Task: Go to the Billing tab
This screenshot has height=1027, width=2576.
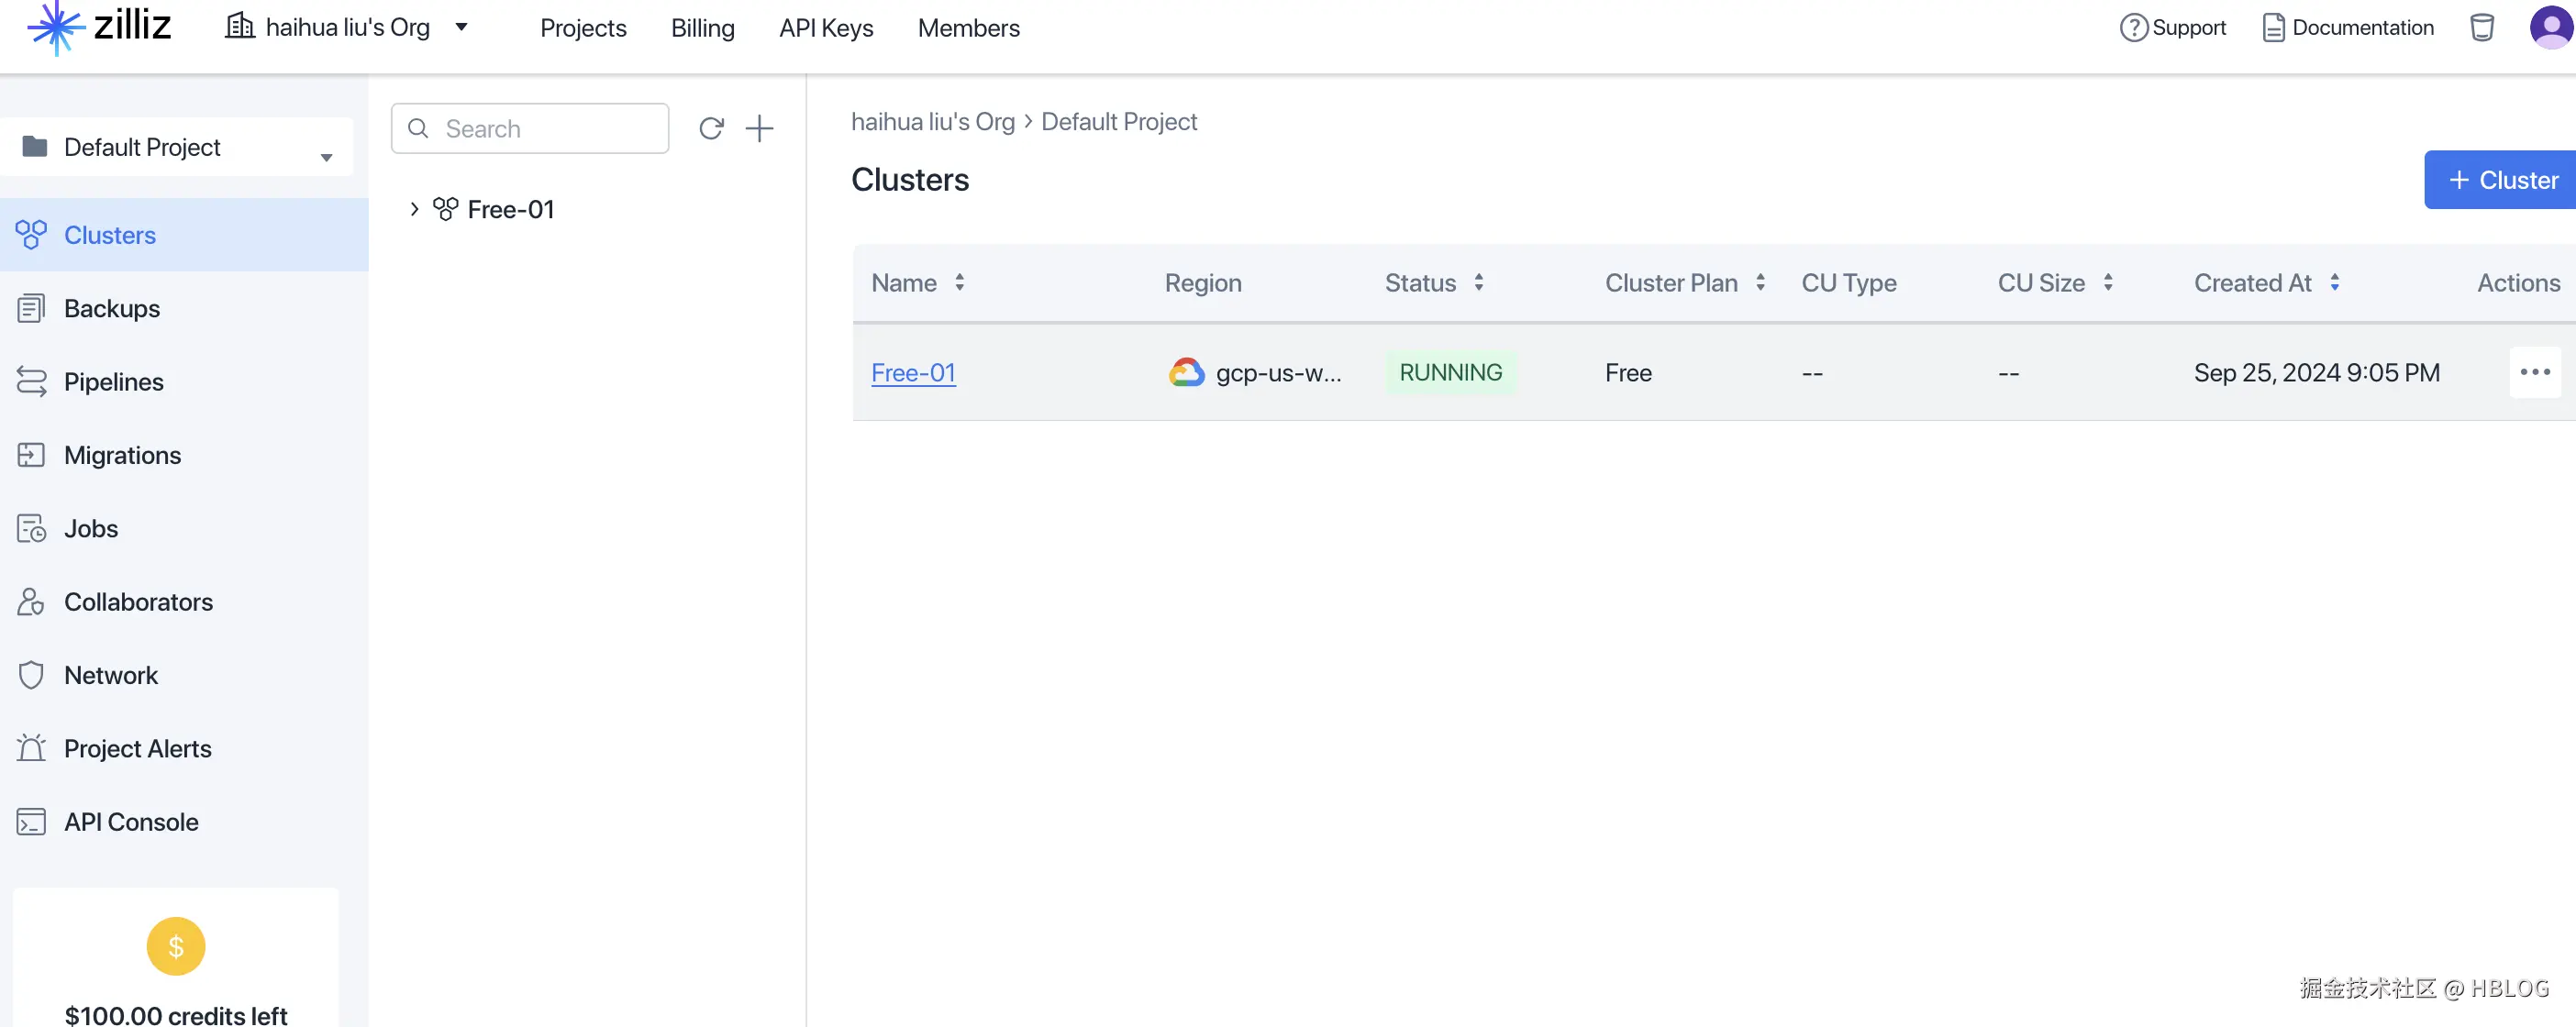Action: click(702, 28)
